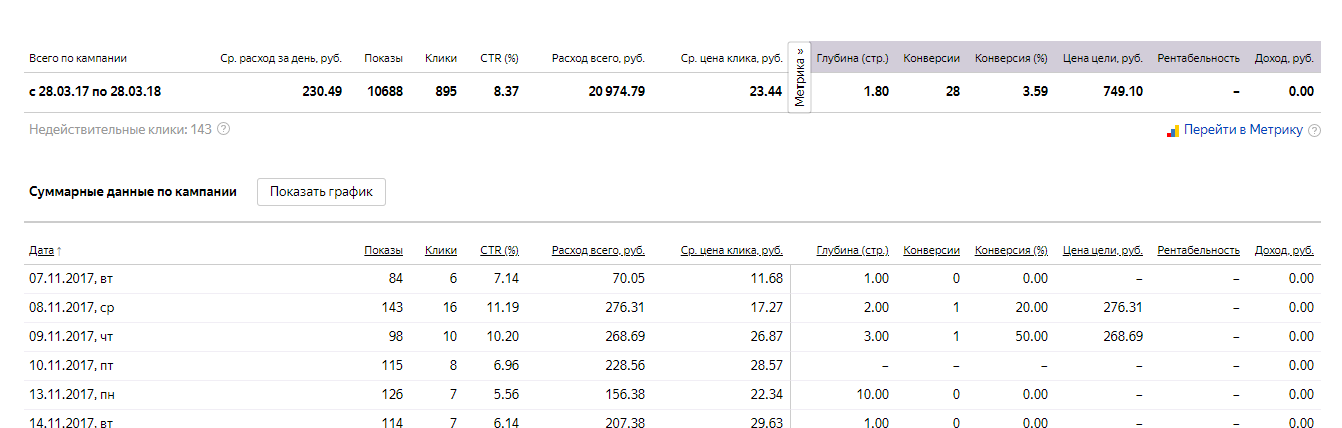Sort table by Показы column header

coord(384,250)
